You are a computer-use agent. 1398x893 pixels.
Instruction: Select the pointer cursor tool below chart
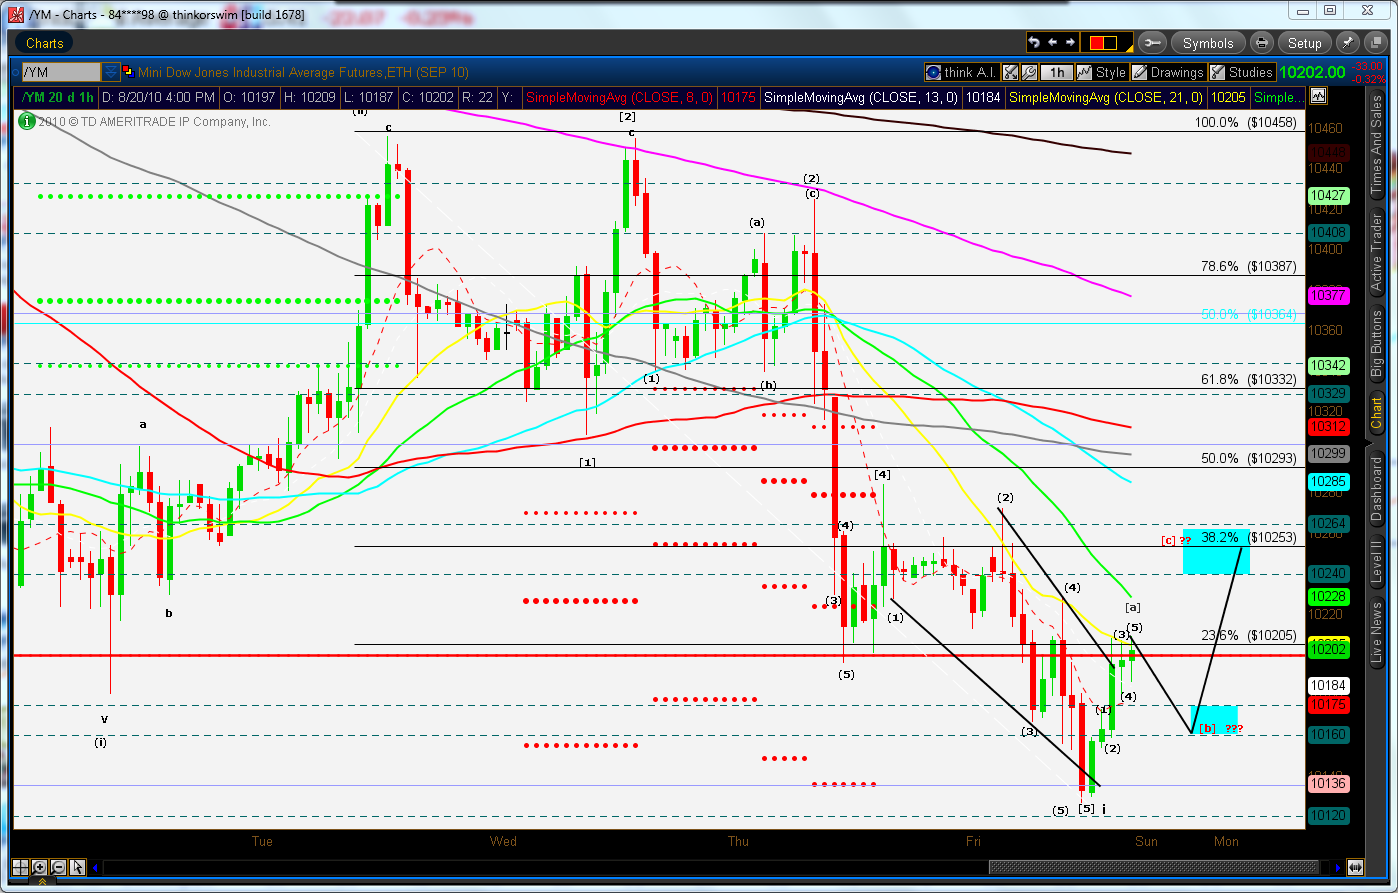[x=78, y=867]
